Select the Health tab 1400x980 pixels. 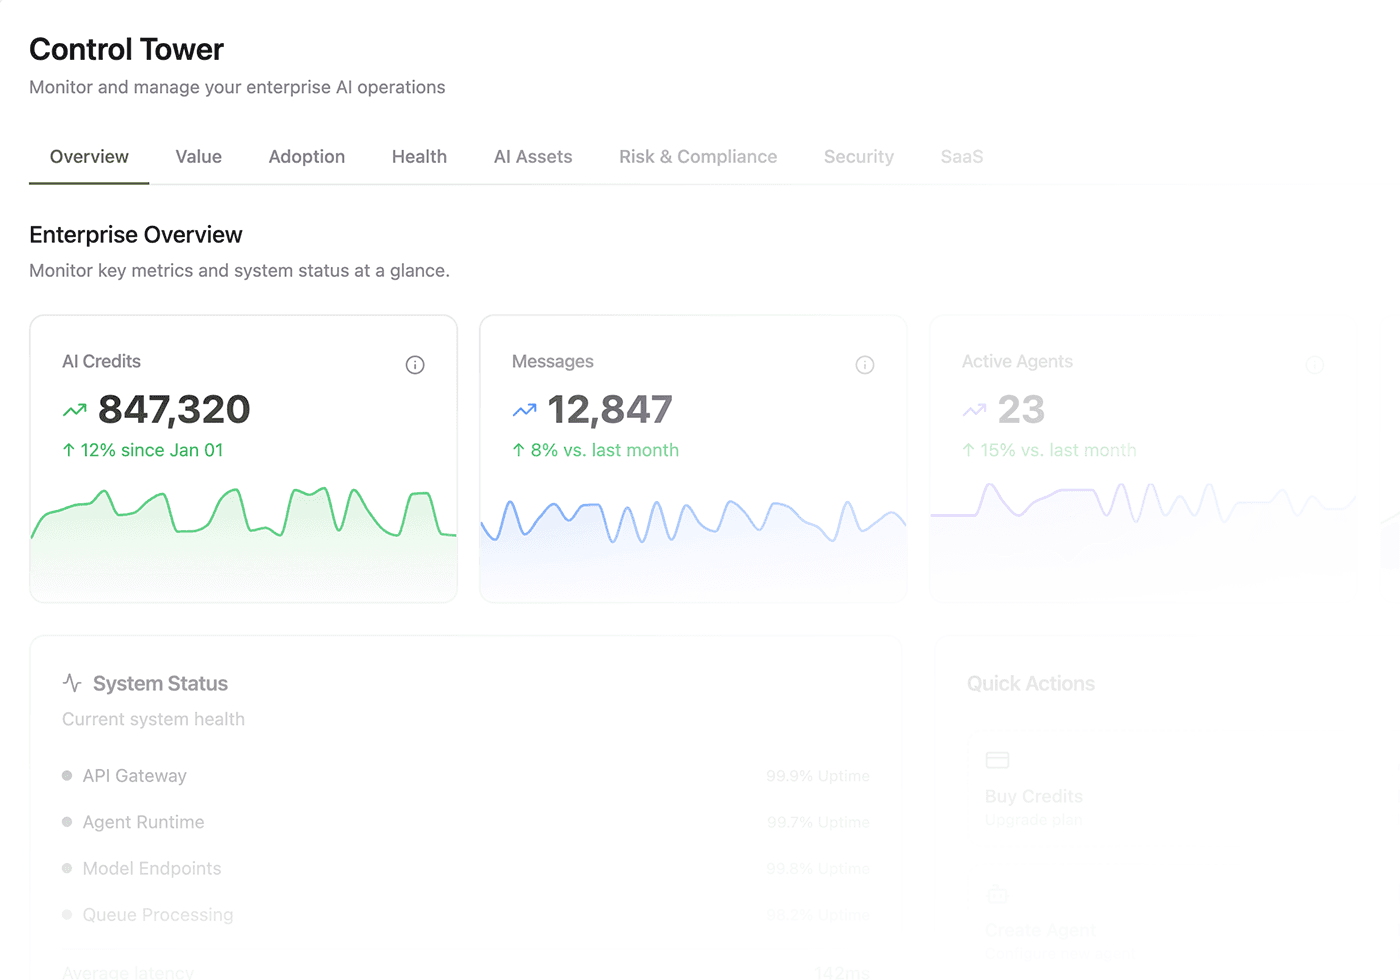[419, 157]
